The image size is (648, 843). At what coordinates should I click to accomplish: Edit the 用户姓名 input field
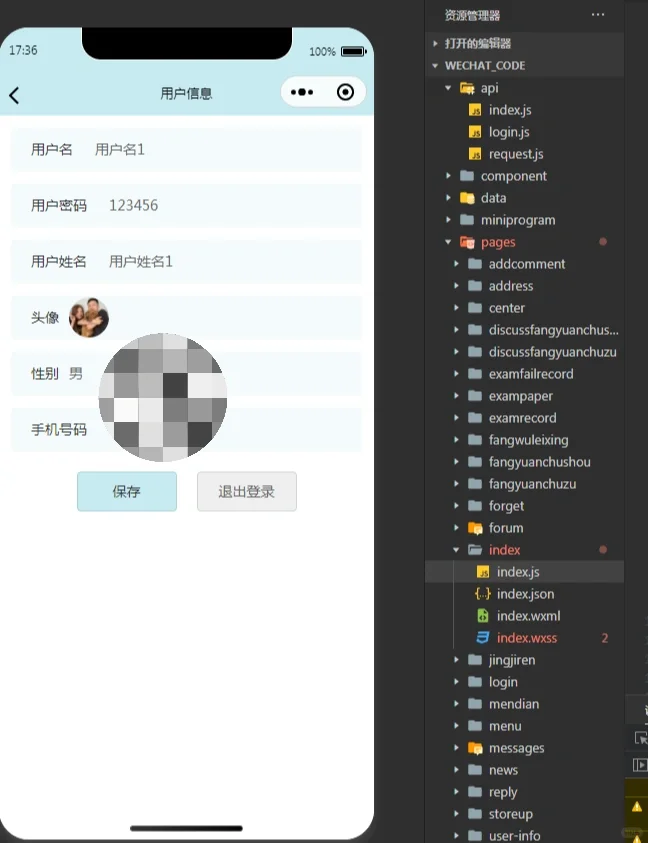186,262
